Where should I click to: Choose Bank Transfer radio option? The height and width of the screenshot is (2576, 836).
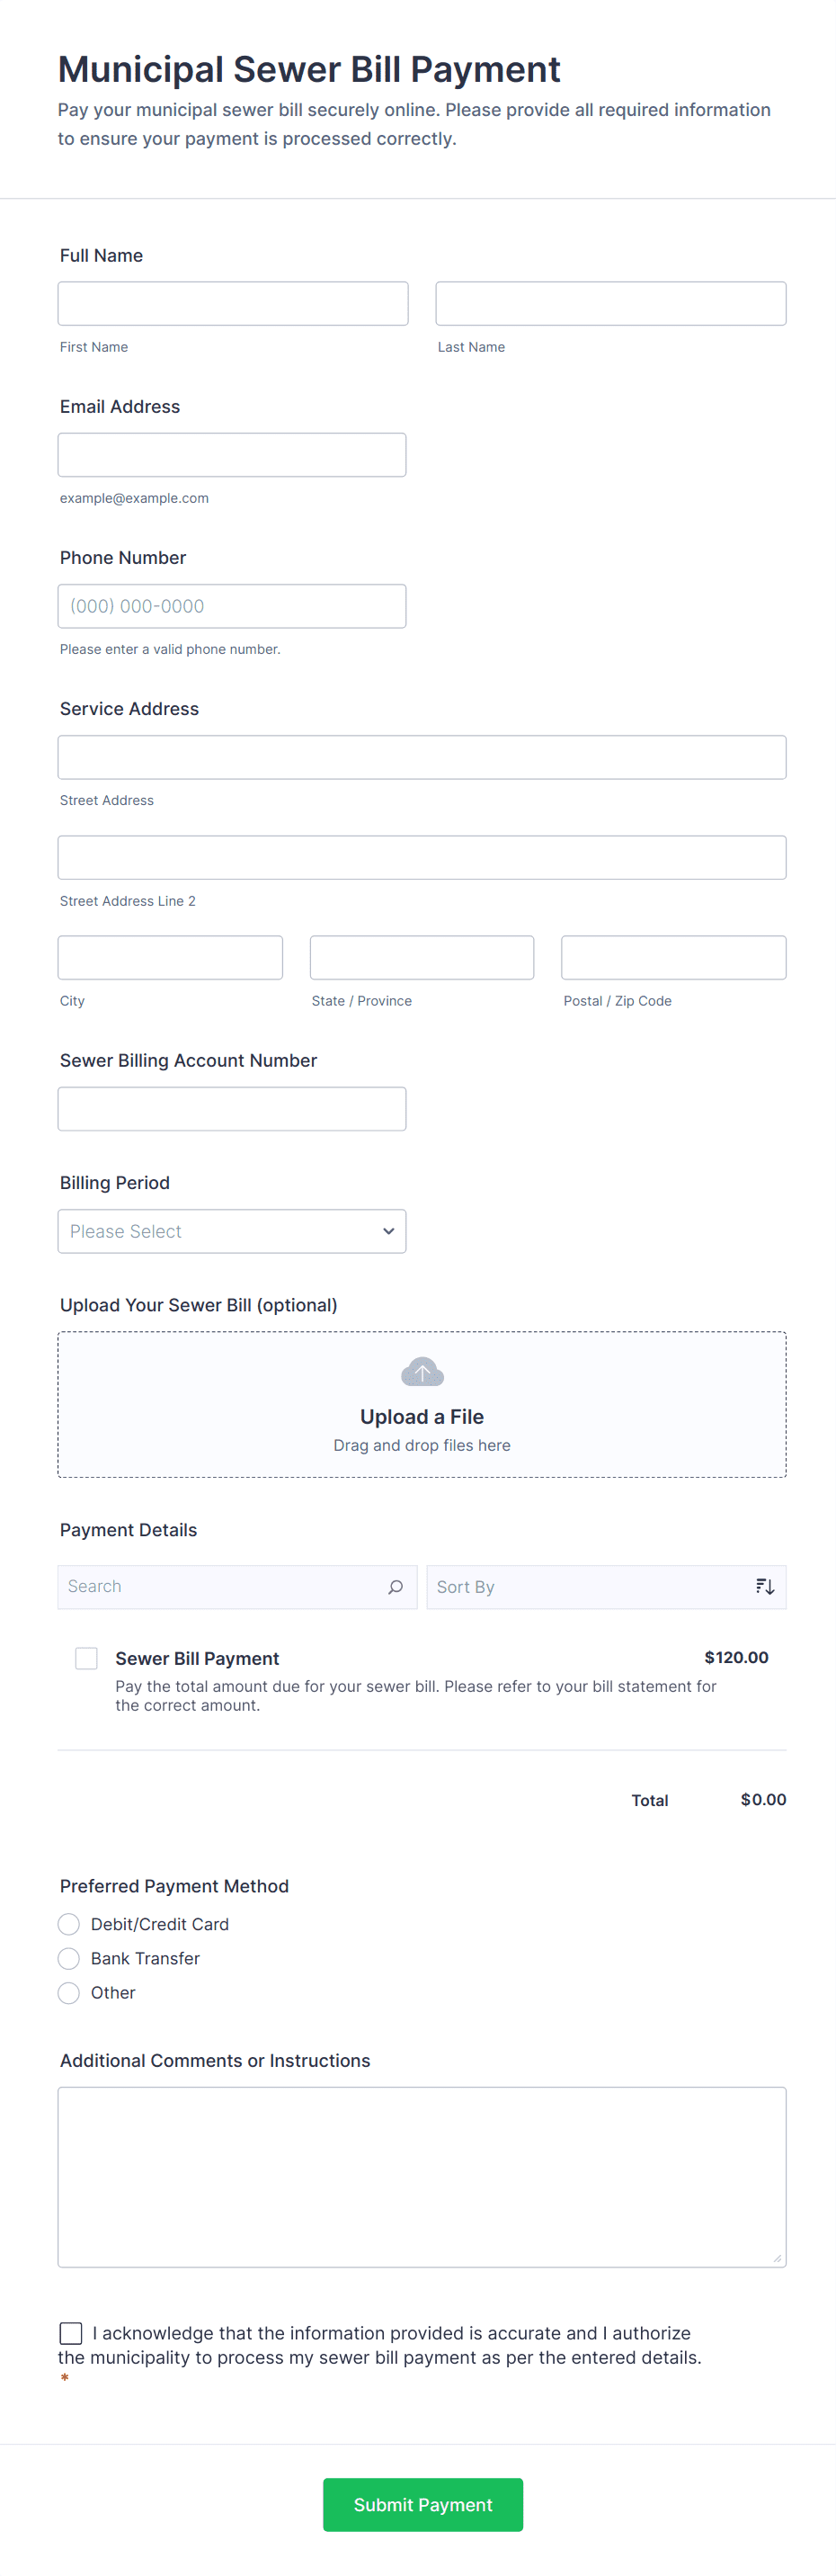click(69, 1958)
